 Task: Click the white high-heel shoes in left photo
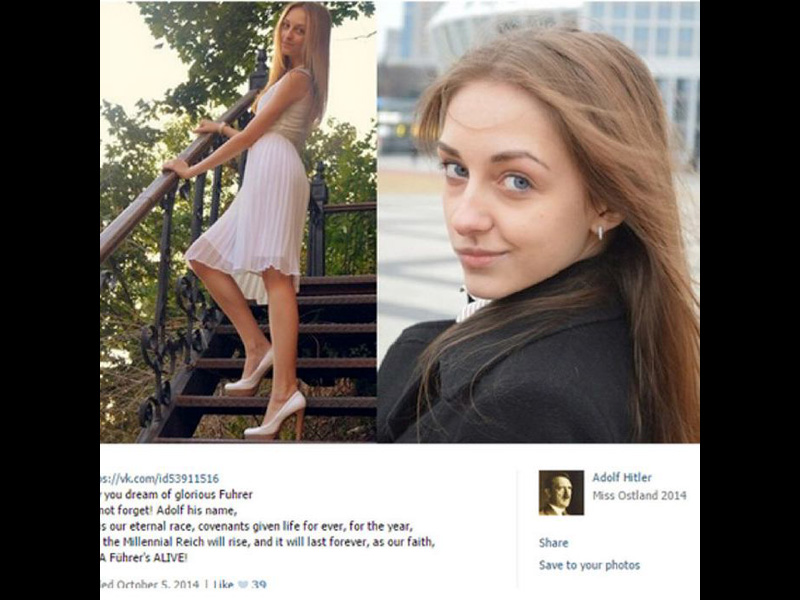click(x=265, y=395)
